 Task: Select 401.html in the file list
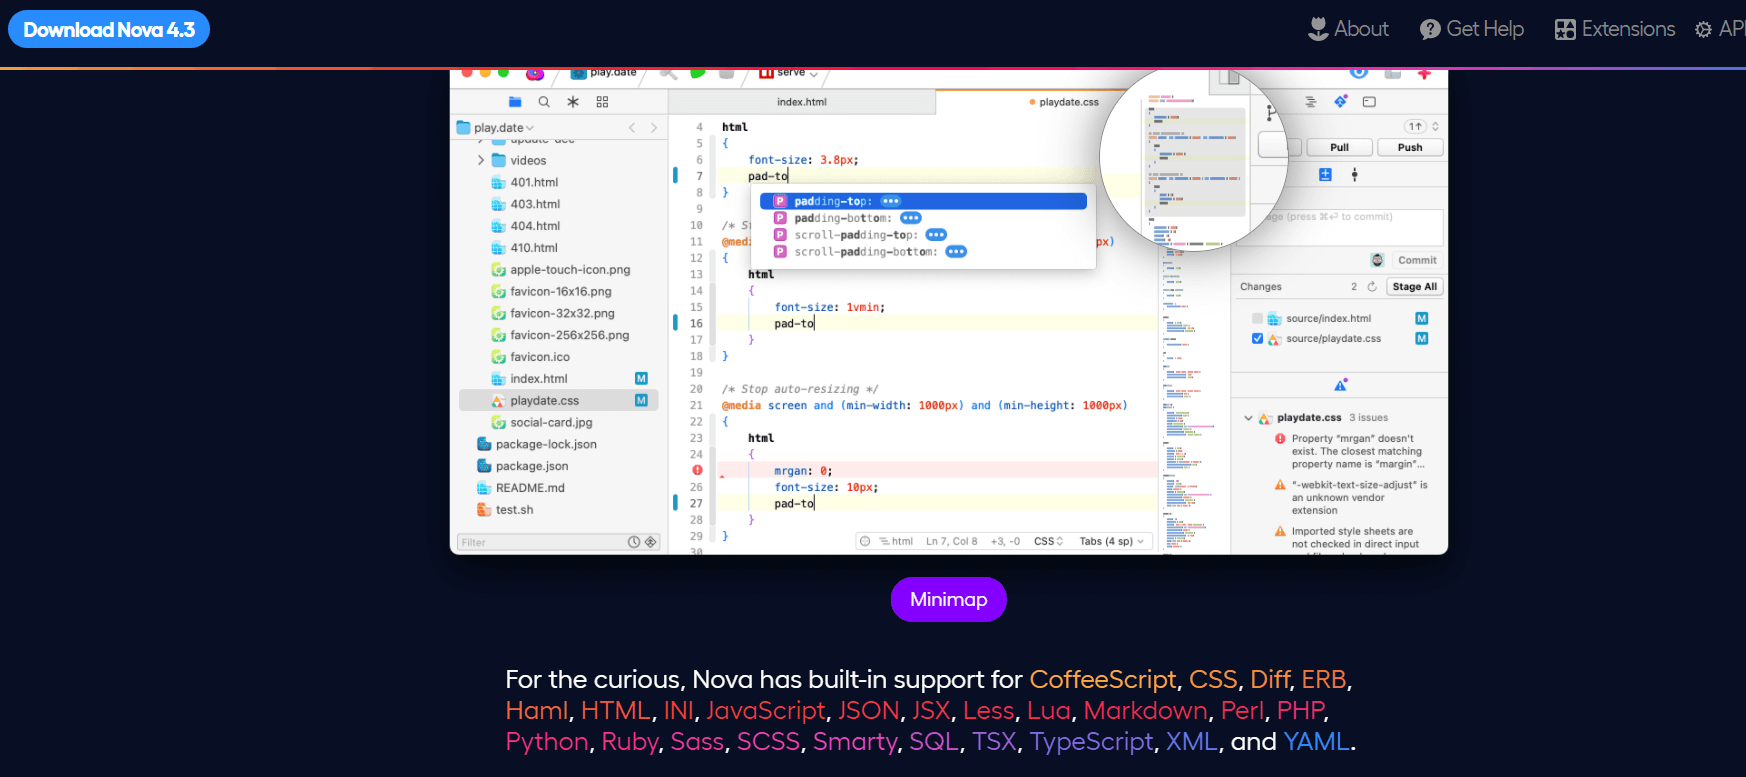pos(525,182)
